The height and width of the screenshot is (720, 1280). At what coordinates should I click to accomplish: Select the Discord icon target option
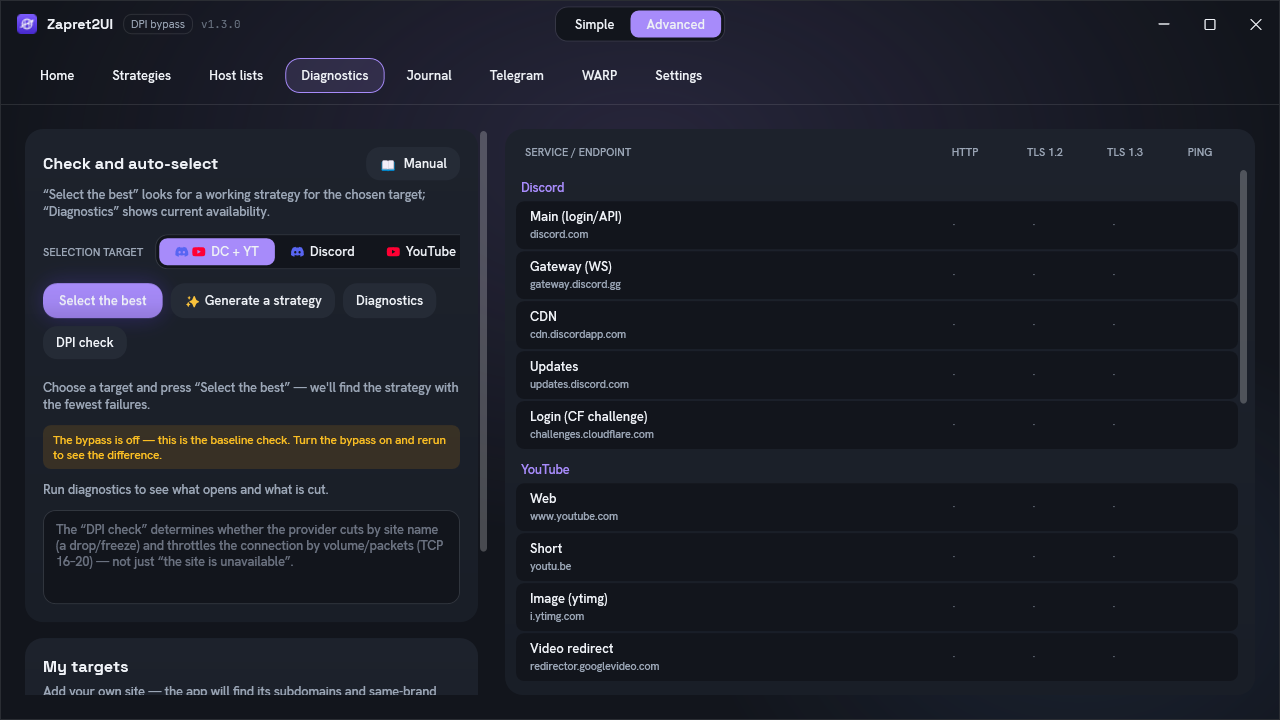322,252
